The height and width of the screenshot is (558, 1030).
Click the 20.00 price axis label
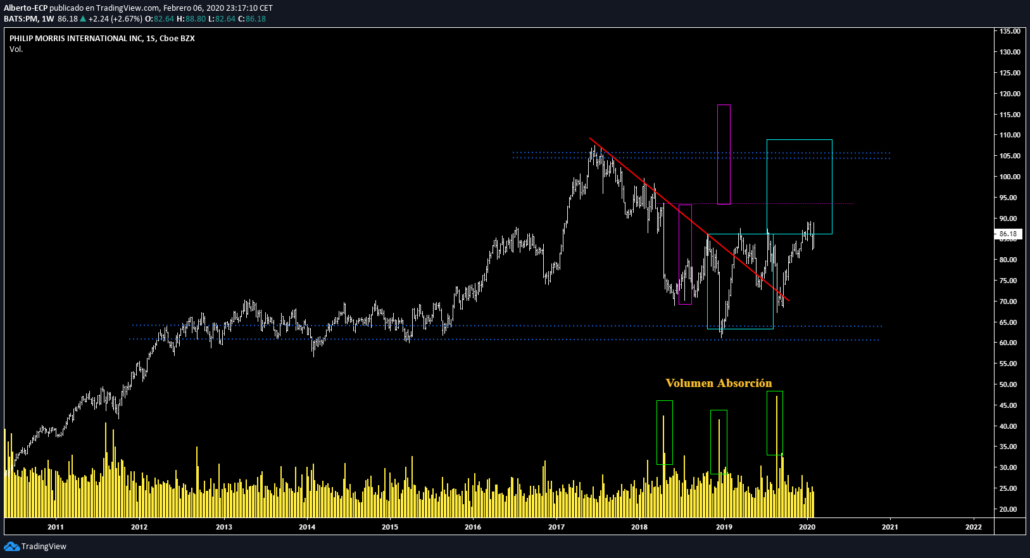1010,509
